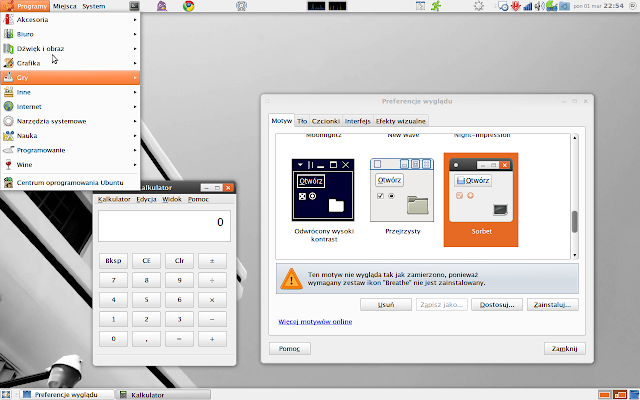Viewport: 640px width, 400px height.
Task: Click the Kalkulator result display field
Action: coord(164,226)
